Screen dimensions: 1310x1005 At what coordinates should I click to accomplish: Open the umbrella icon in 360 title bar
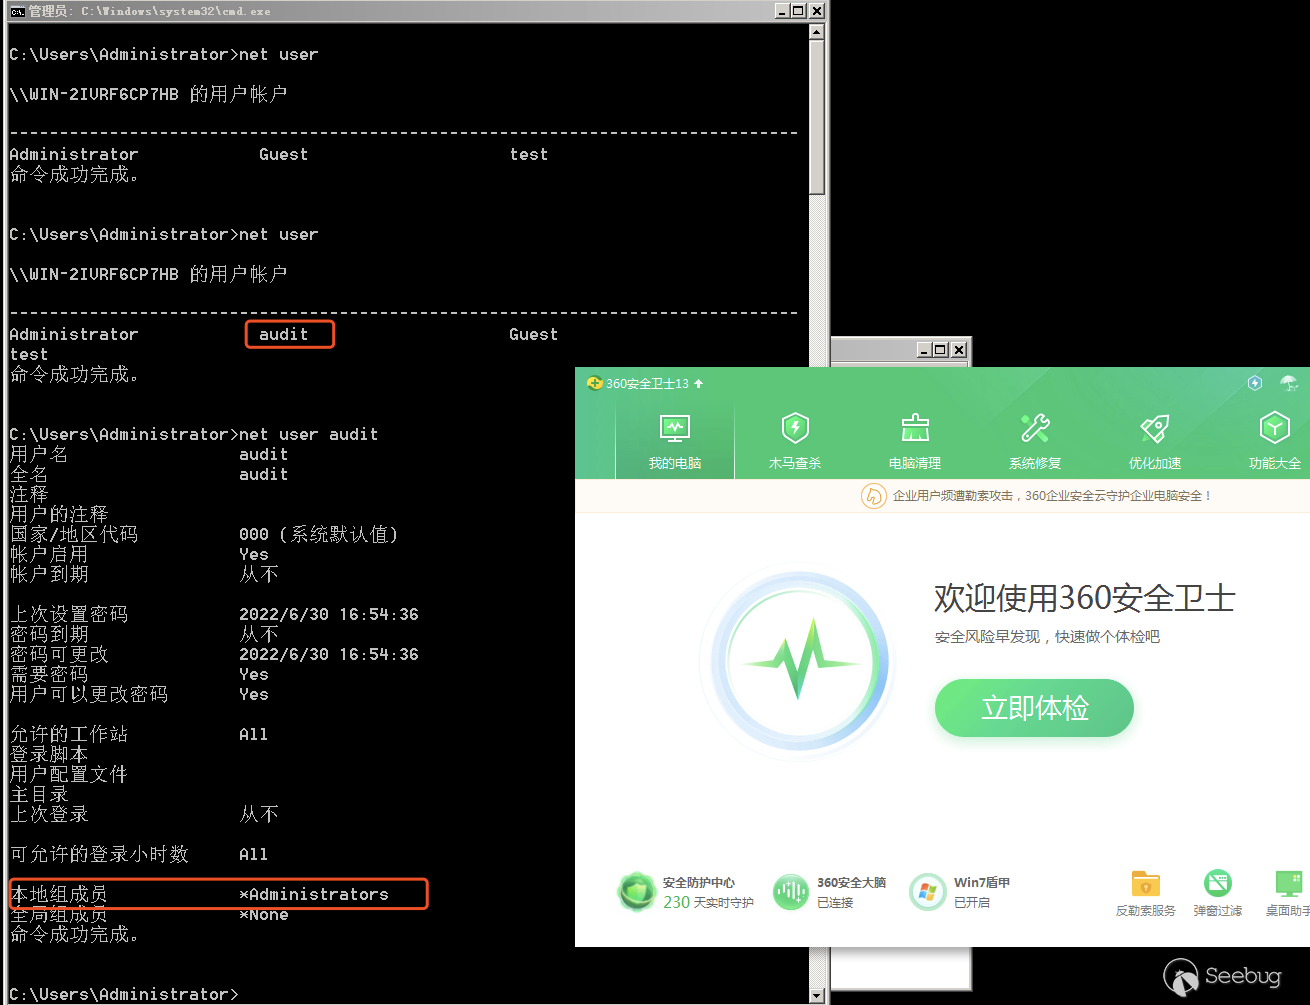point(1289,383)
